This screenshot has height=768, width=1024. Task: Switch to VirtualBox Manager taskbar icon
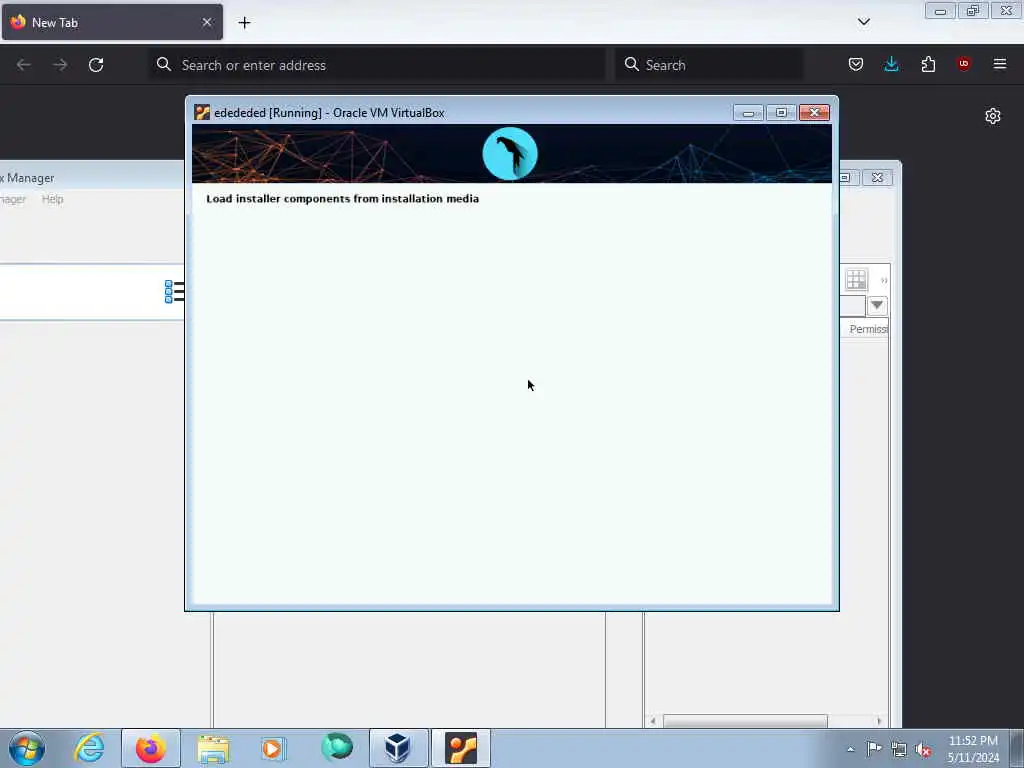[x=398, y=748]
